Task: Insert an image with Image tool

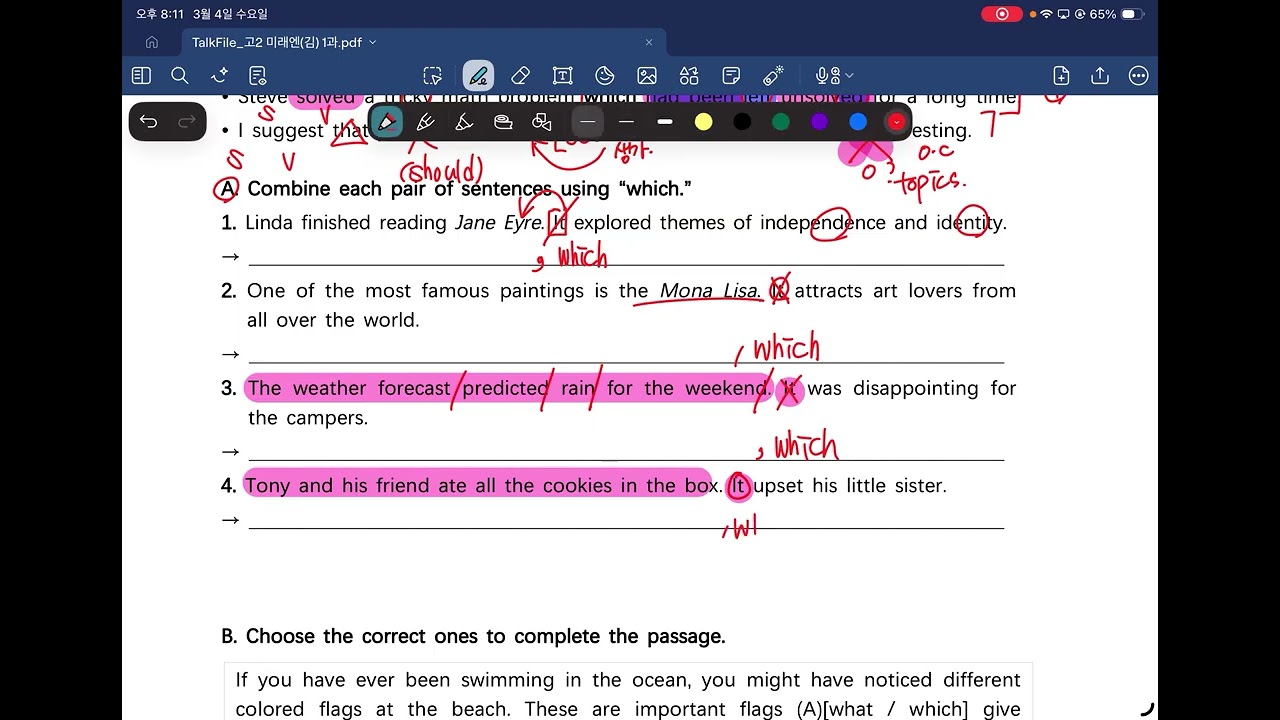Action: (x=647, y=76)
